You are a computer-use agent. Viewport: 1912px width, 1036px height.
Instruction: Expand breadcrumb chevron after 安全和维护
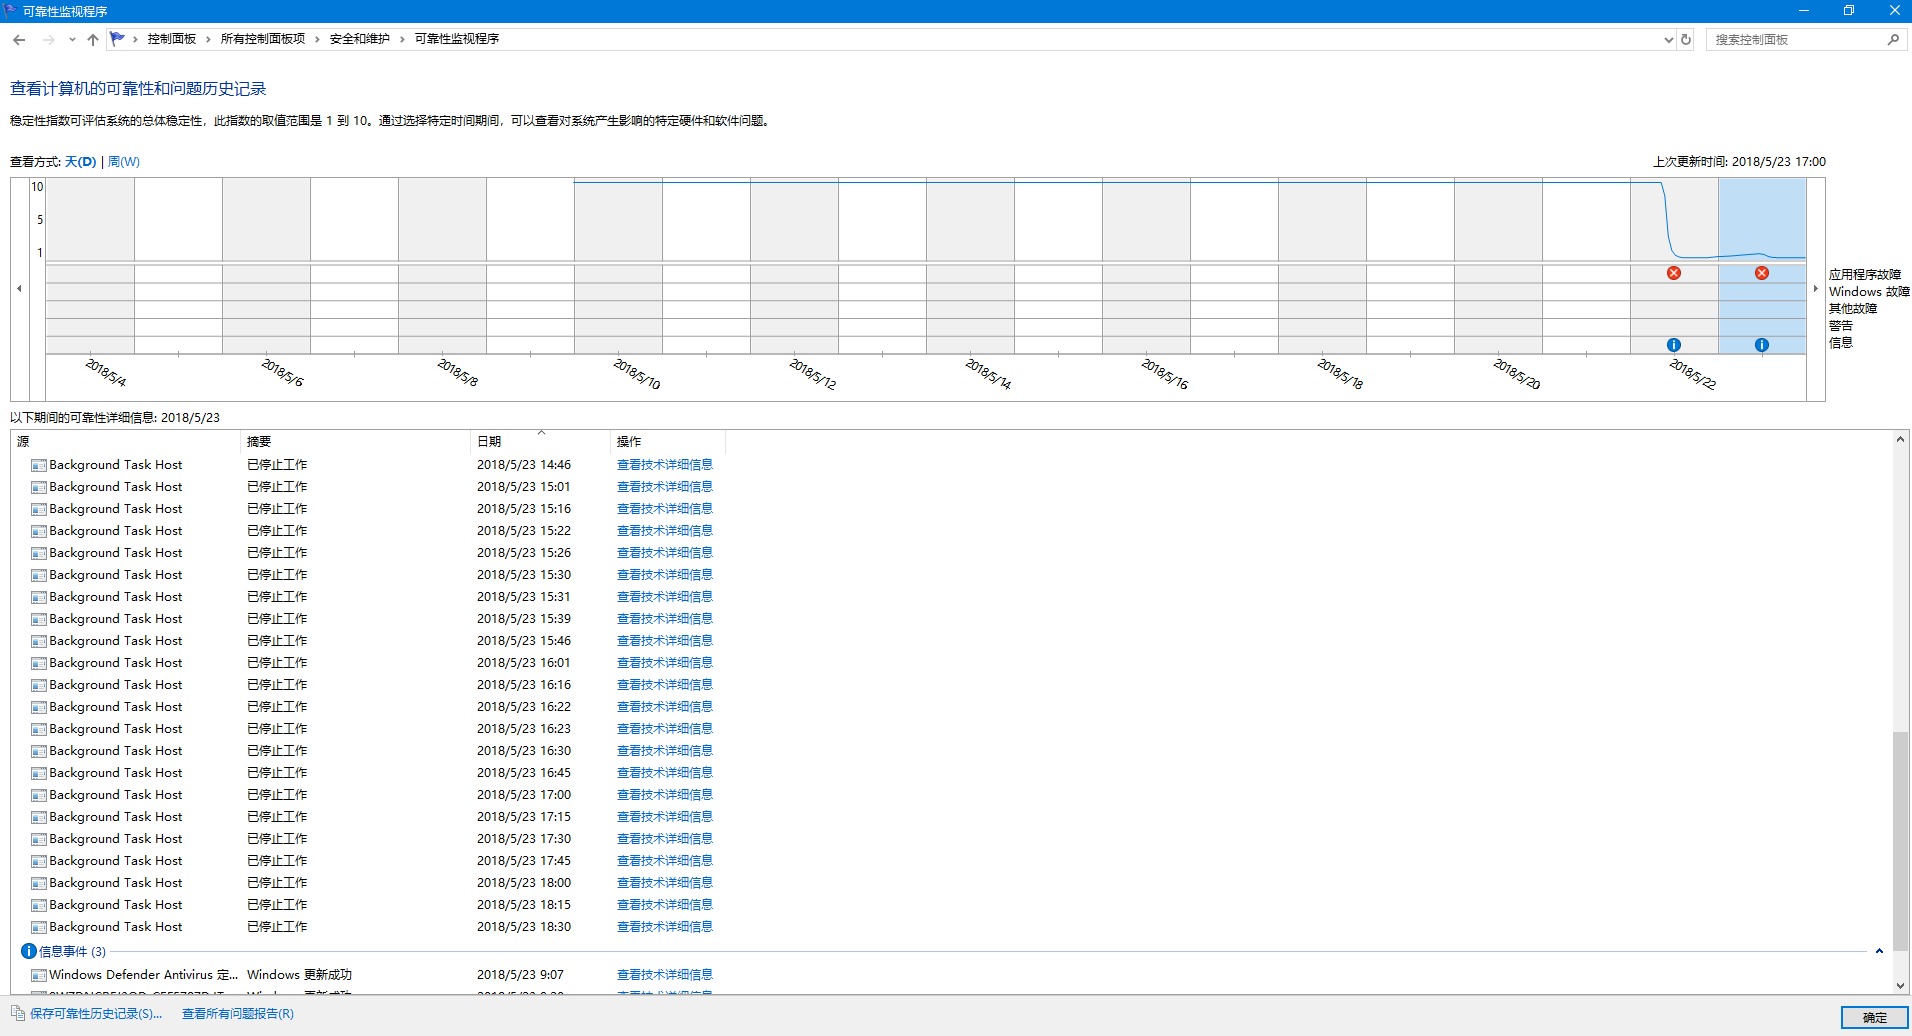(402, 39)
